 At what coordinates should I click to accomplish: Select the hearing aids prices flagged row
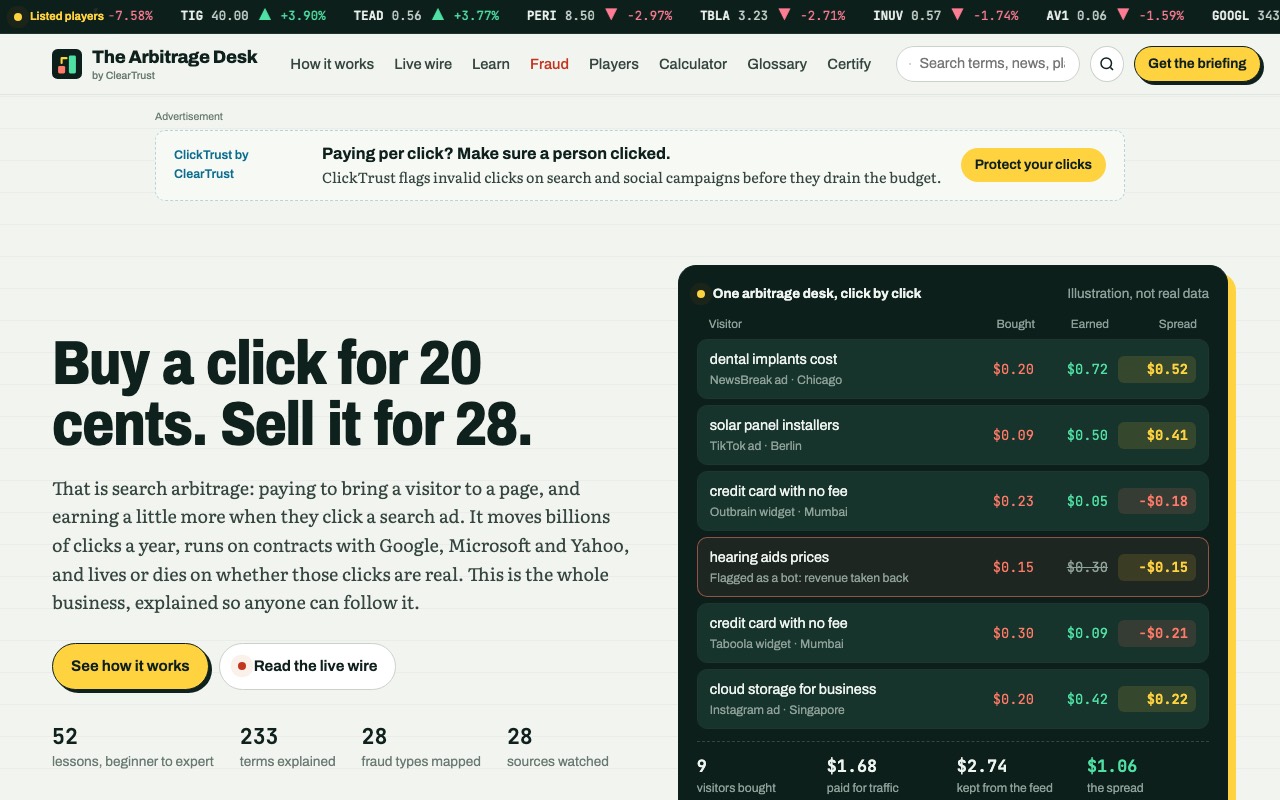click(953, 567)
